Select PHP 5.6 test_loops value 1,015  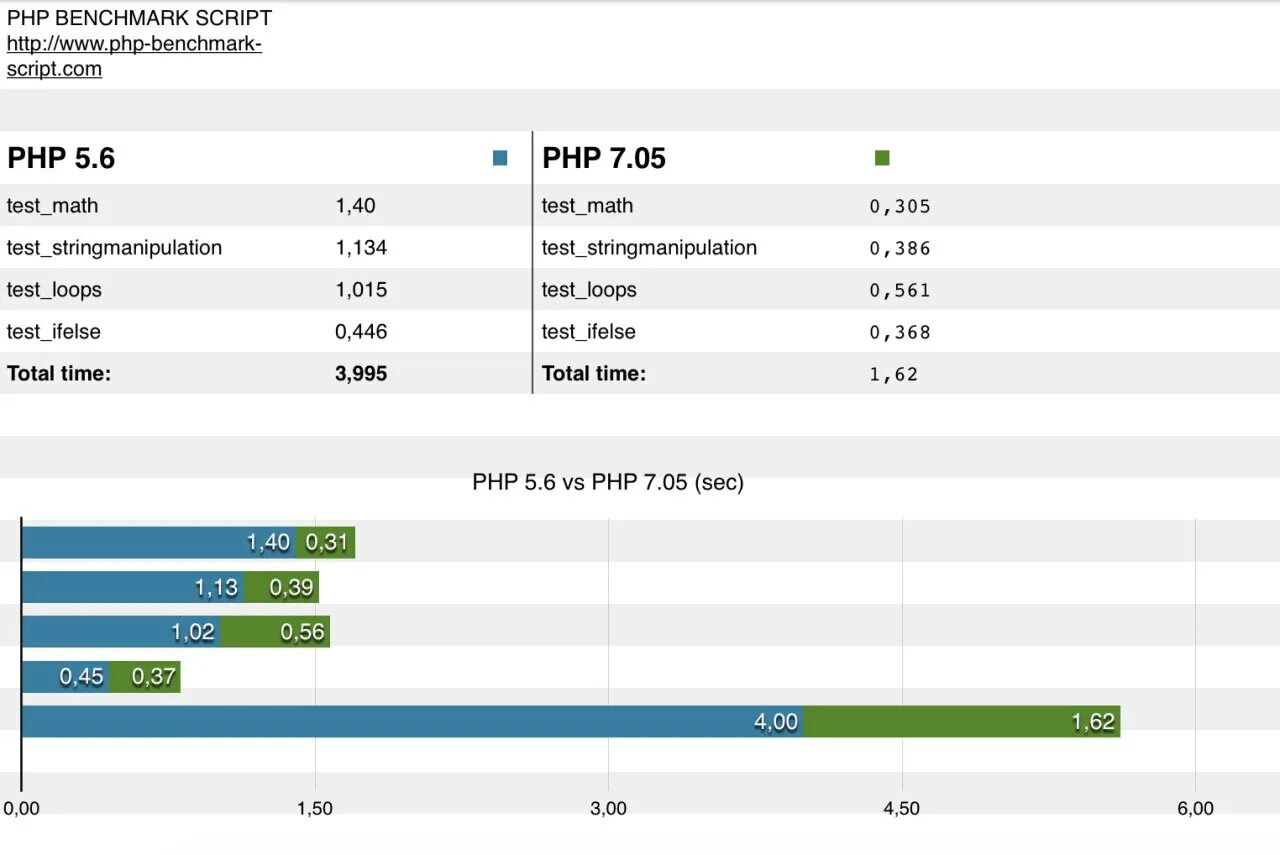click(361, 290)
